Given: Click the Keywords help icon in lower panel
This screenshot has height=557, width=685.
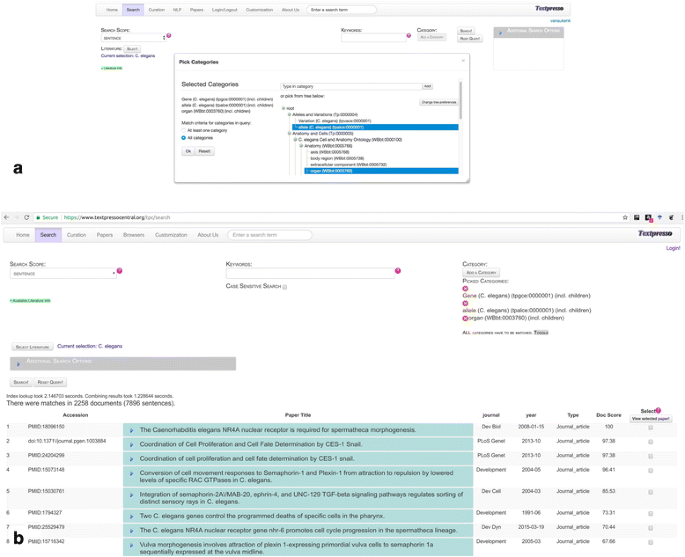Looking at the screenshot, I should click(398, 271).
